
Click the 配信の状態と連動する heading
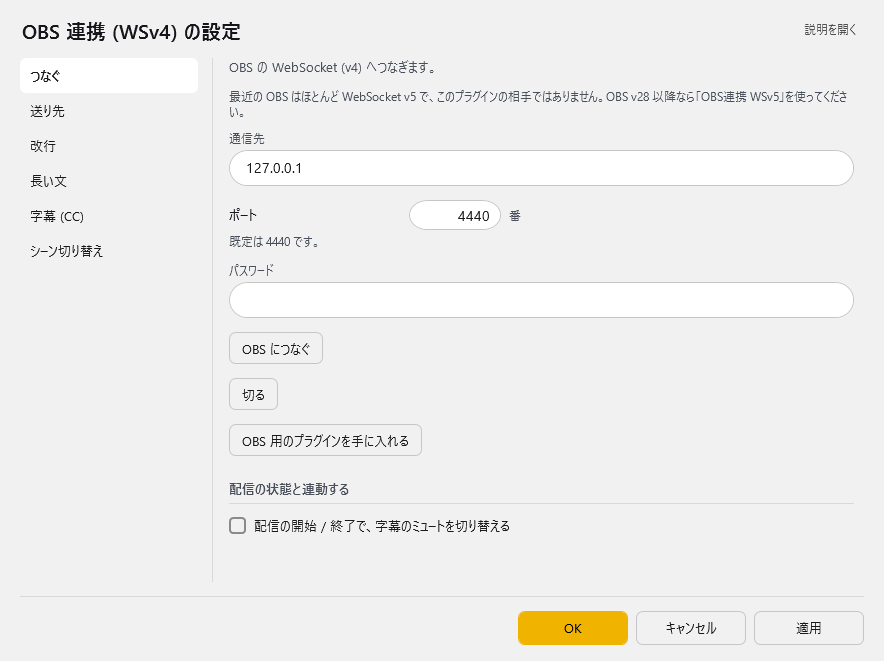coord(289,489)
